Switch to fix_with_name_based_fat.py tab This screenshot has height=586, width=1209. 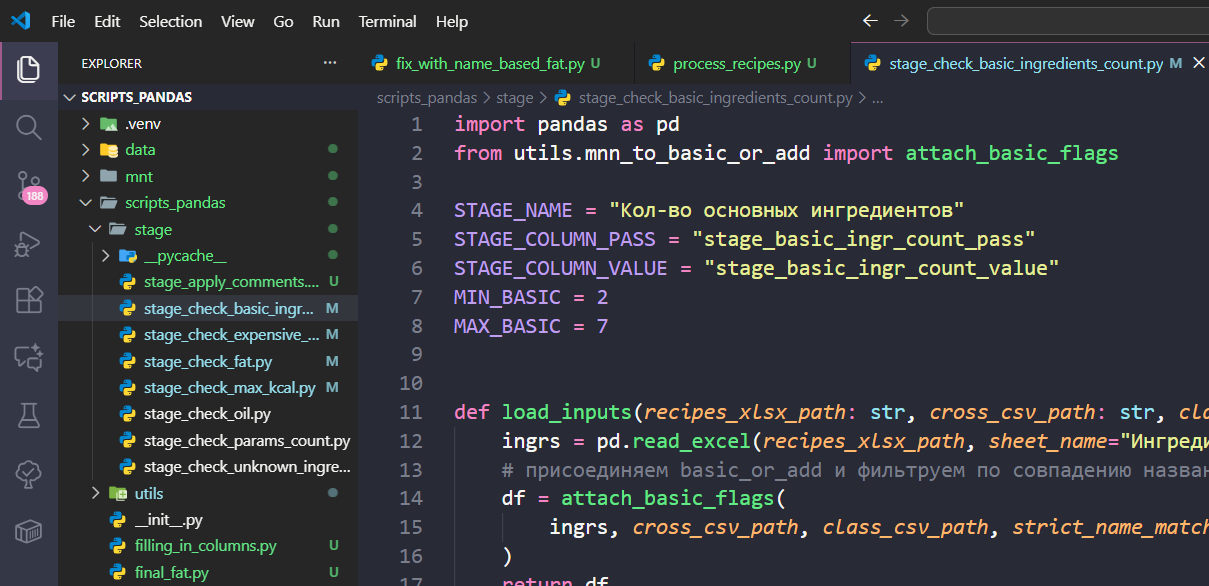pyautogui.click(x=496, y=63)
